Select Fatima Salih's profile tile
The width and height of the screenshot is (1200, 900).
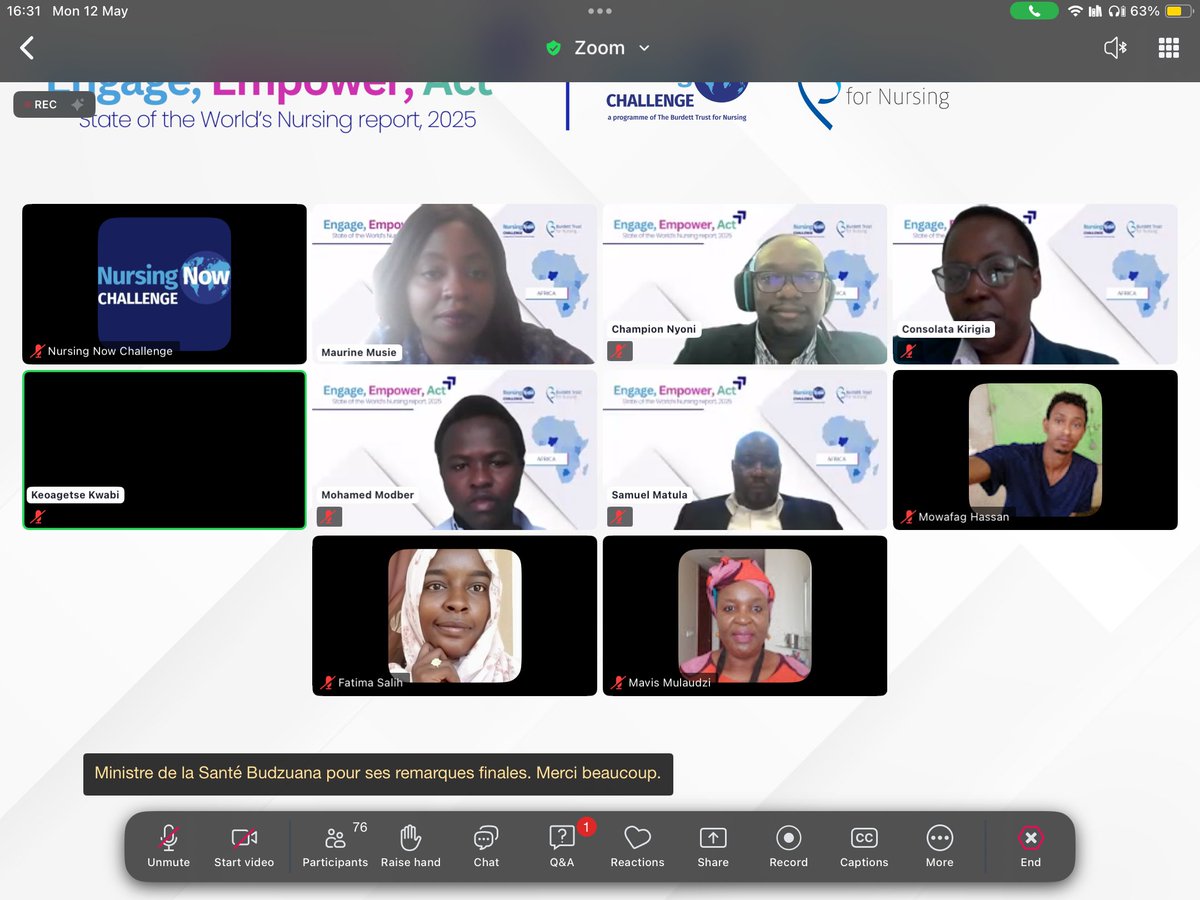455,616
